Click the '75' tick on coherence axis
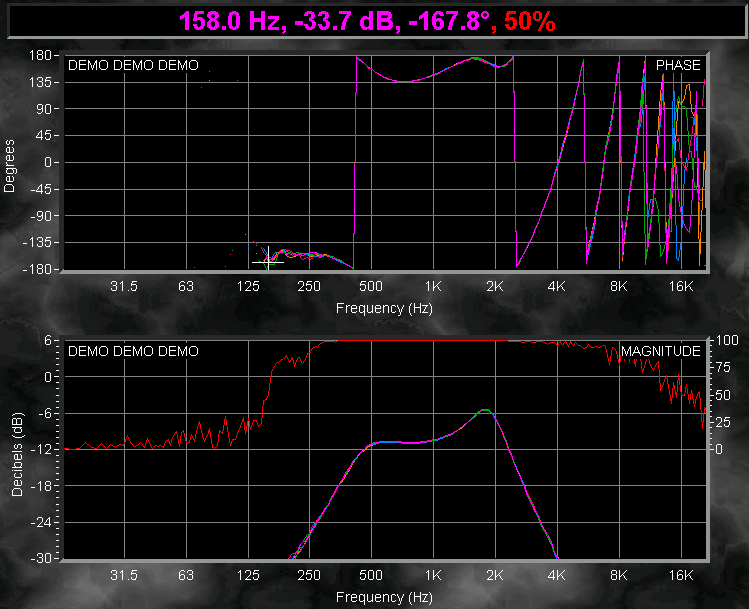 click(724, 367)
